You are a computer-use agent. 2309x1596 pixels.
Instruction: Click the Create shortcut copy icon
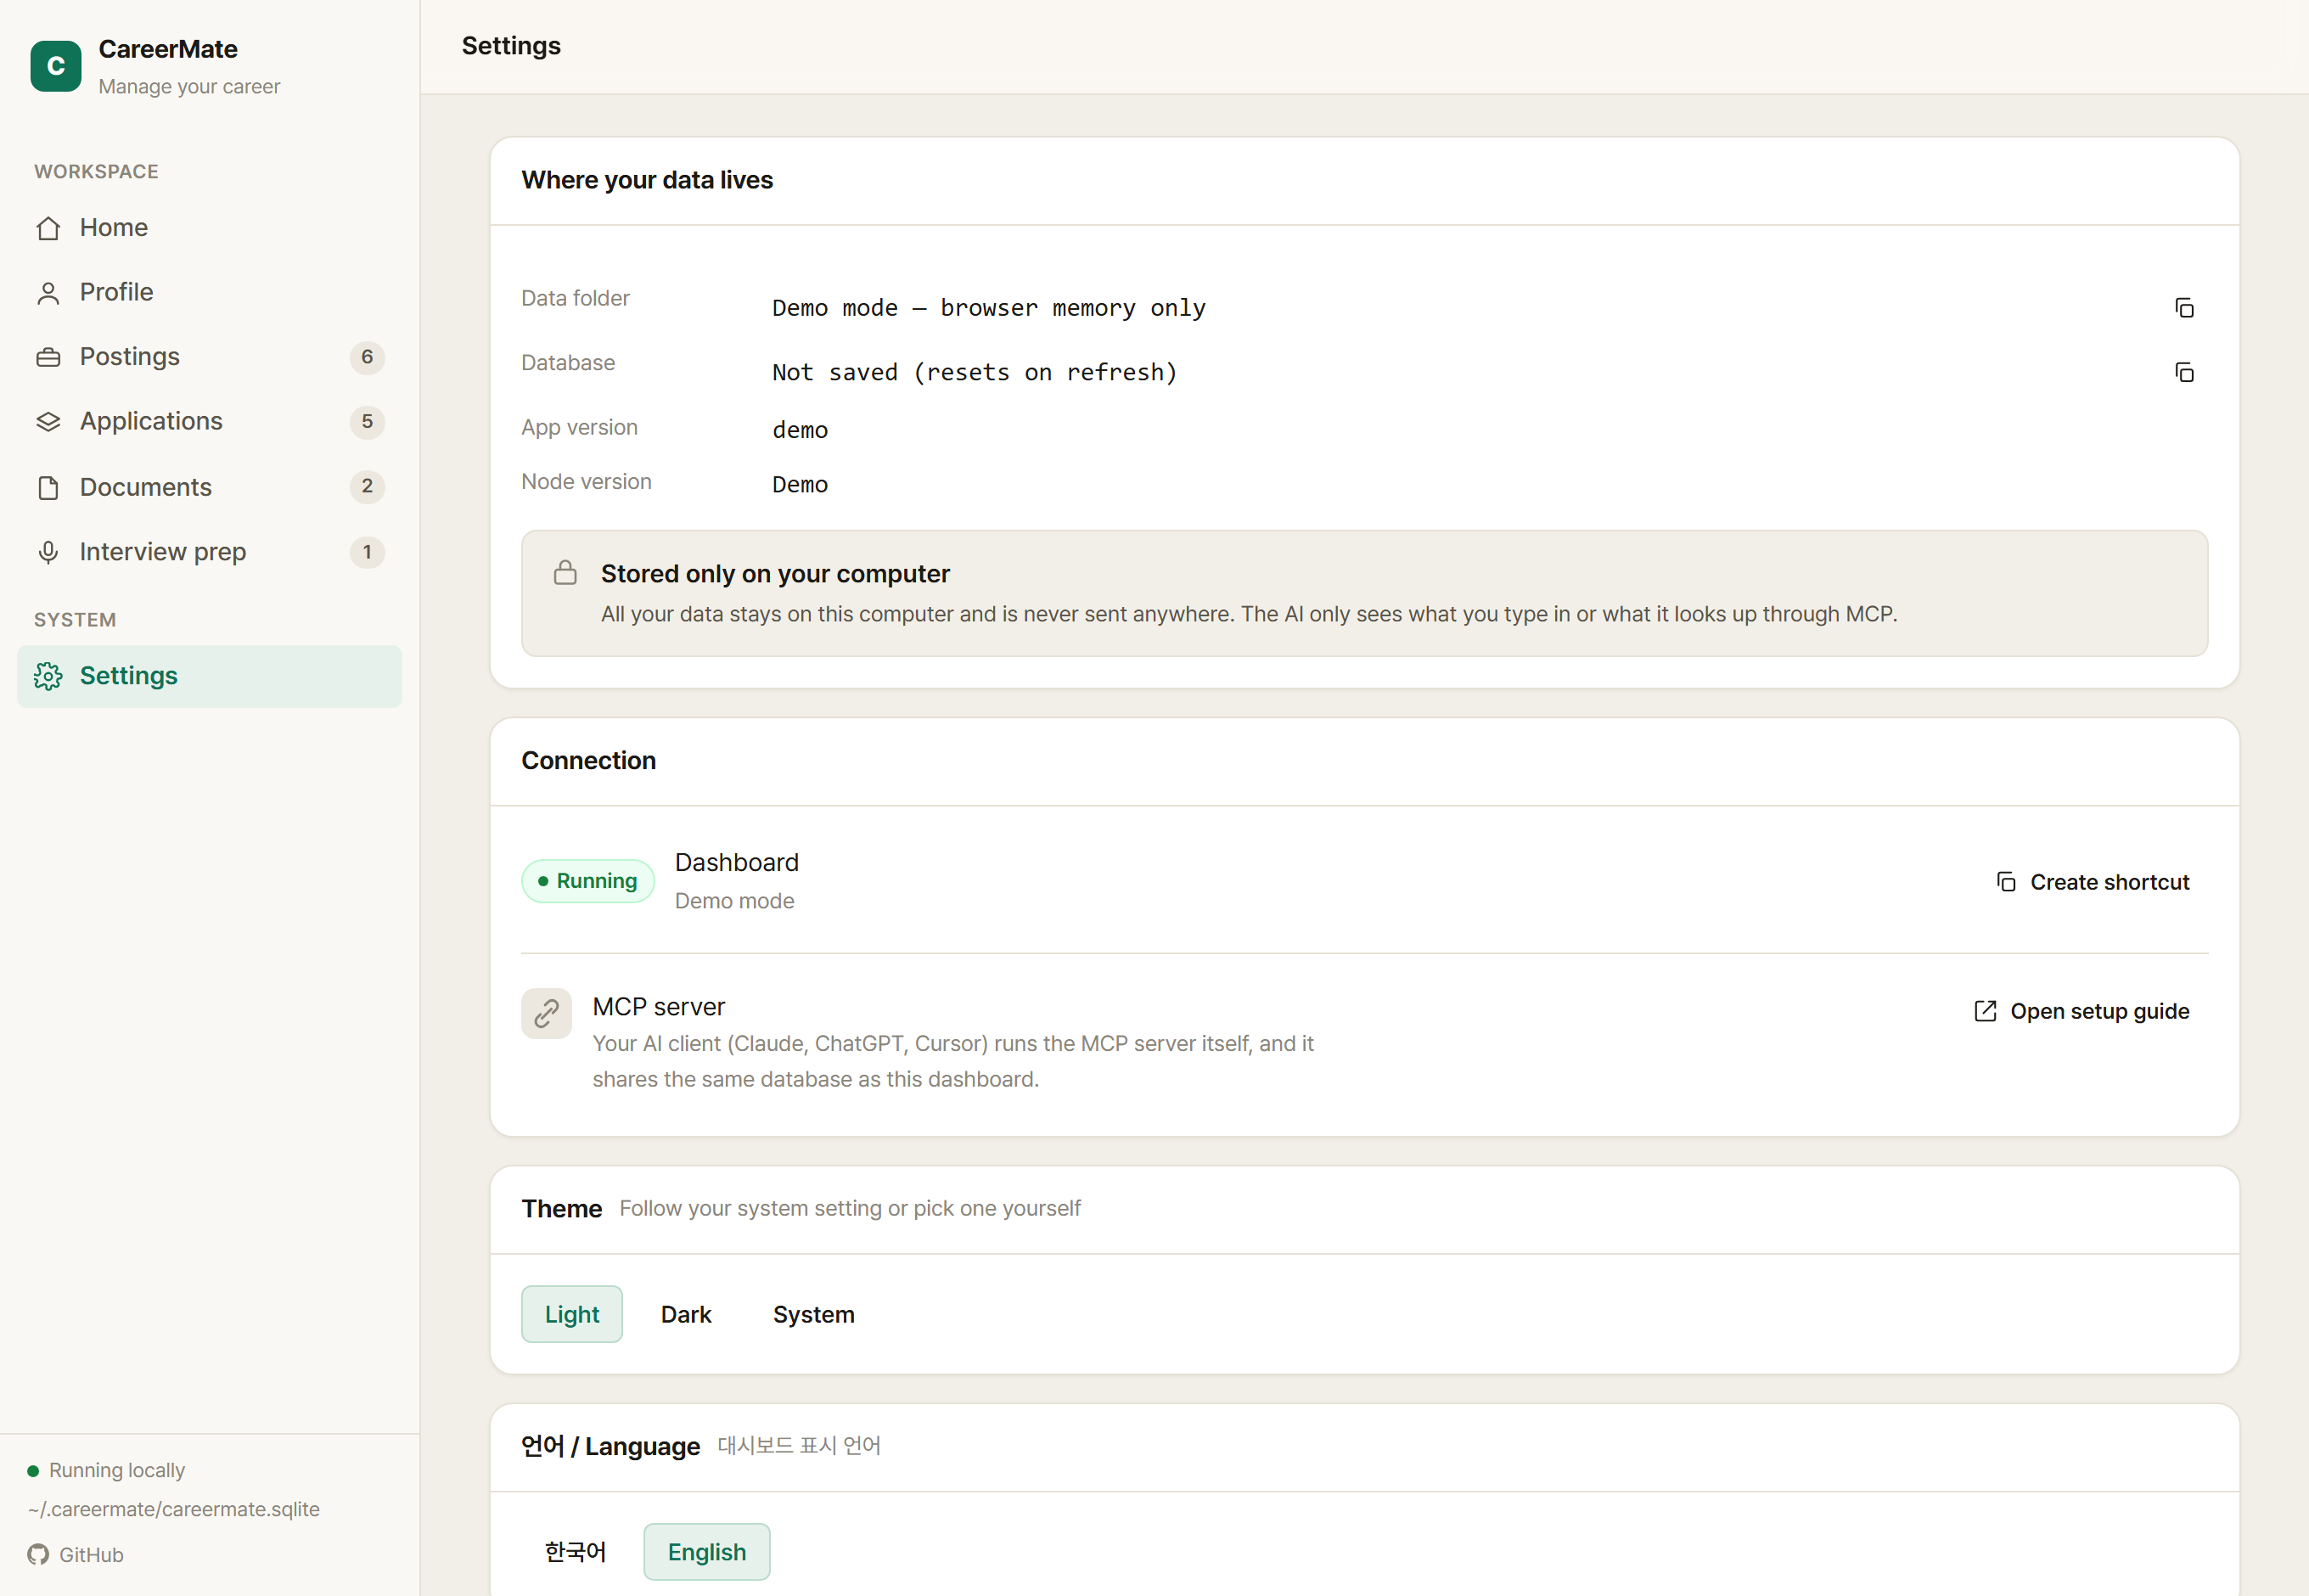[x=2006, y=882]
